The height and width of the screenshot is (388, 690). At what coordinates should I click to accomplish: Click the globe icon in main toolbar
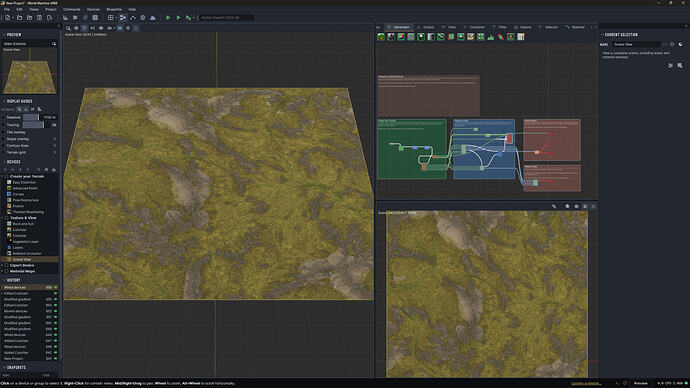coord(143,18)
